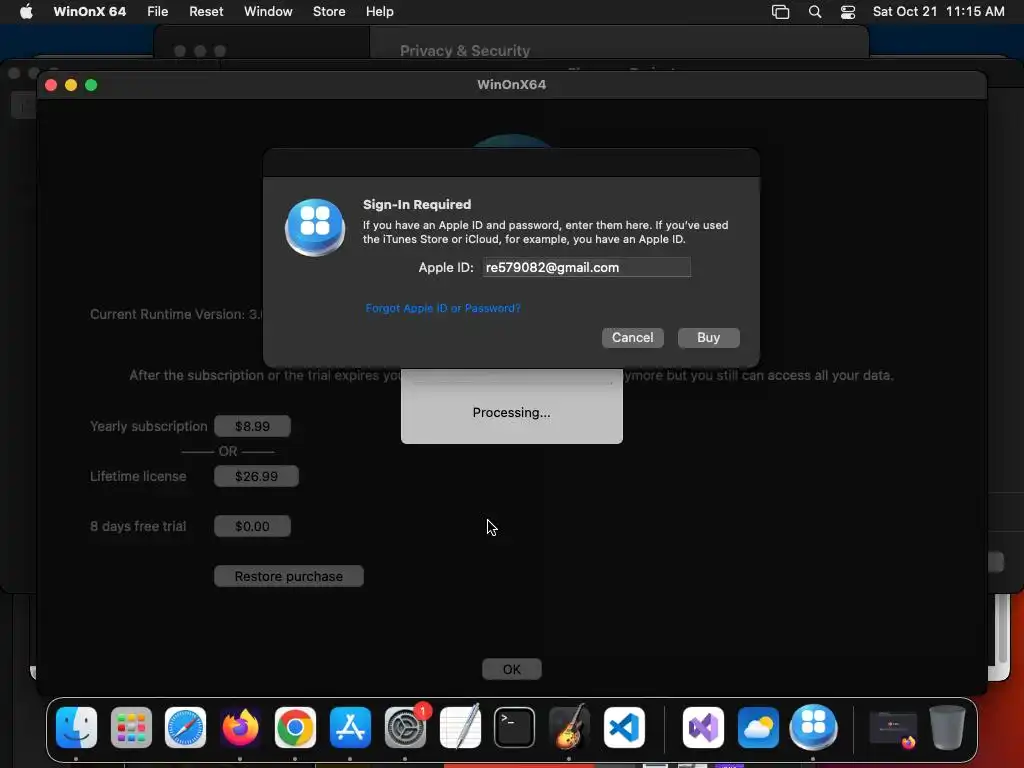The height and width of the screenshot is (768, 1024).
Task: Click the Buy button
Action: [709, 338]
